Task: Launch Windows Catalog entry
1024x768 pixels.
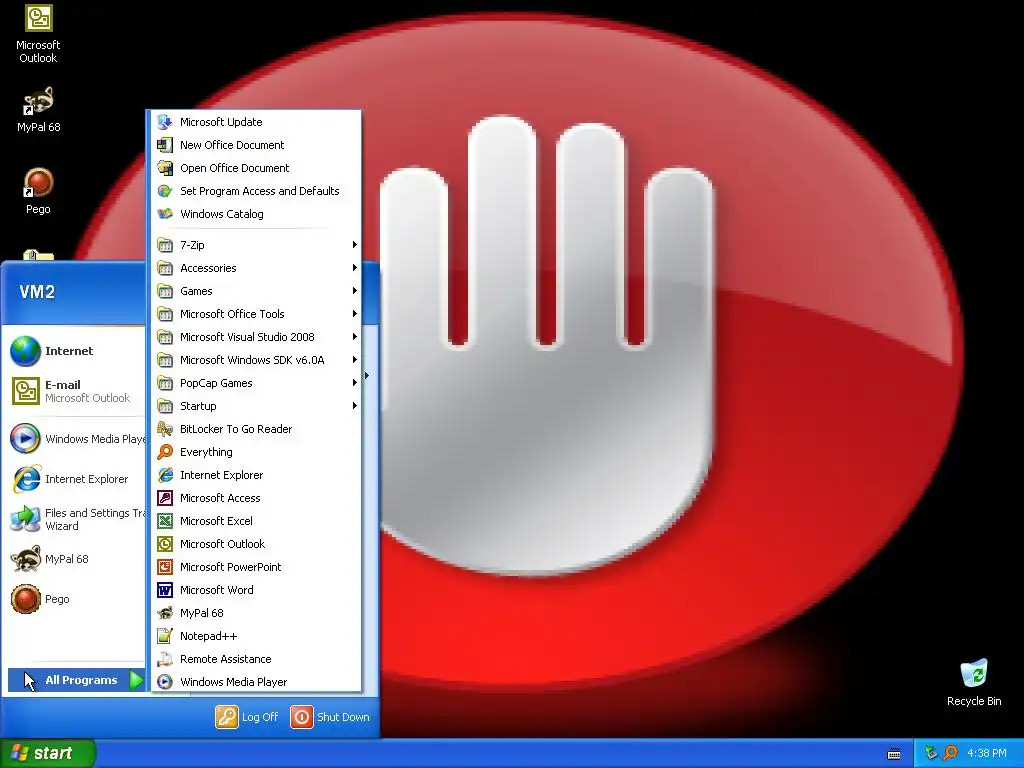Action: point(256,214)
